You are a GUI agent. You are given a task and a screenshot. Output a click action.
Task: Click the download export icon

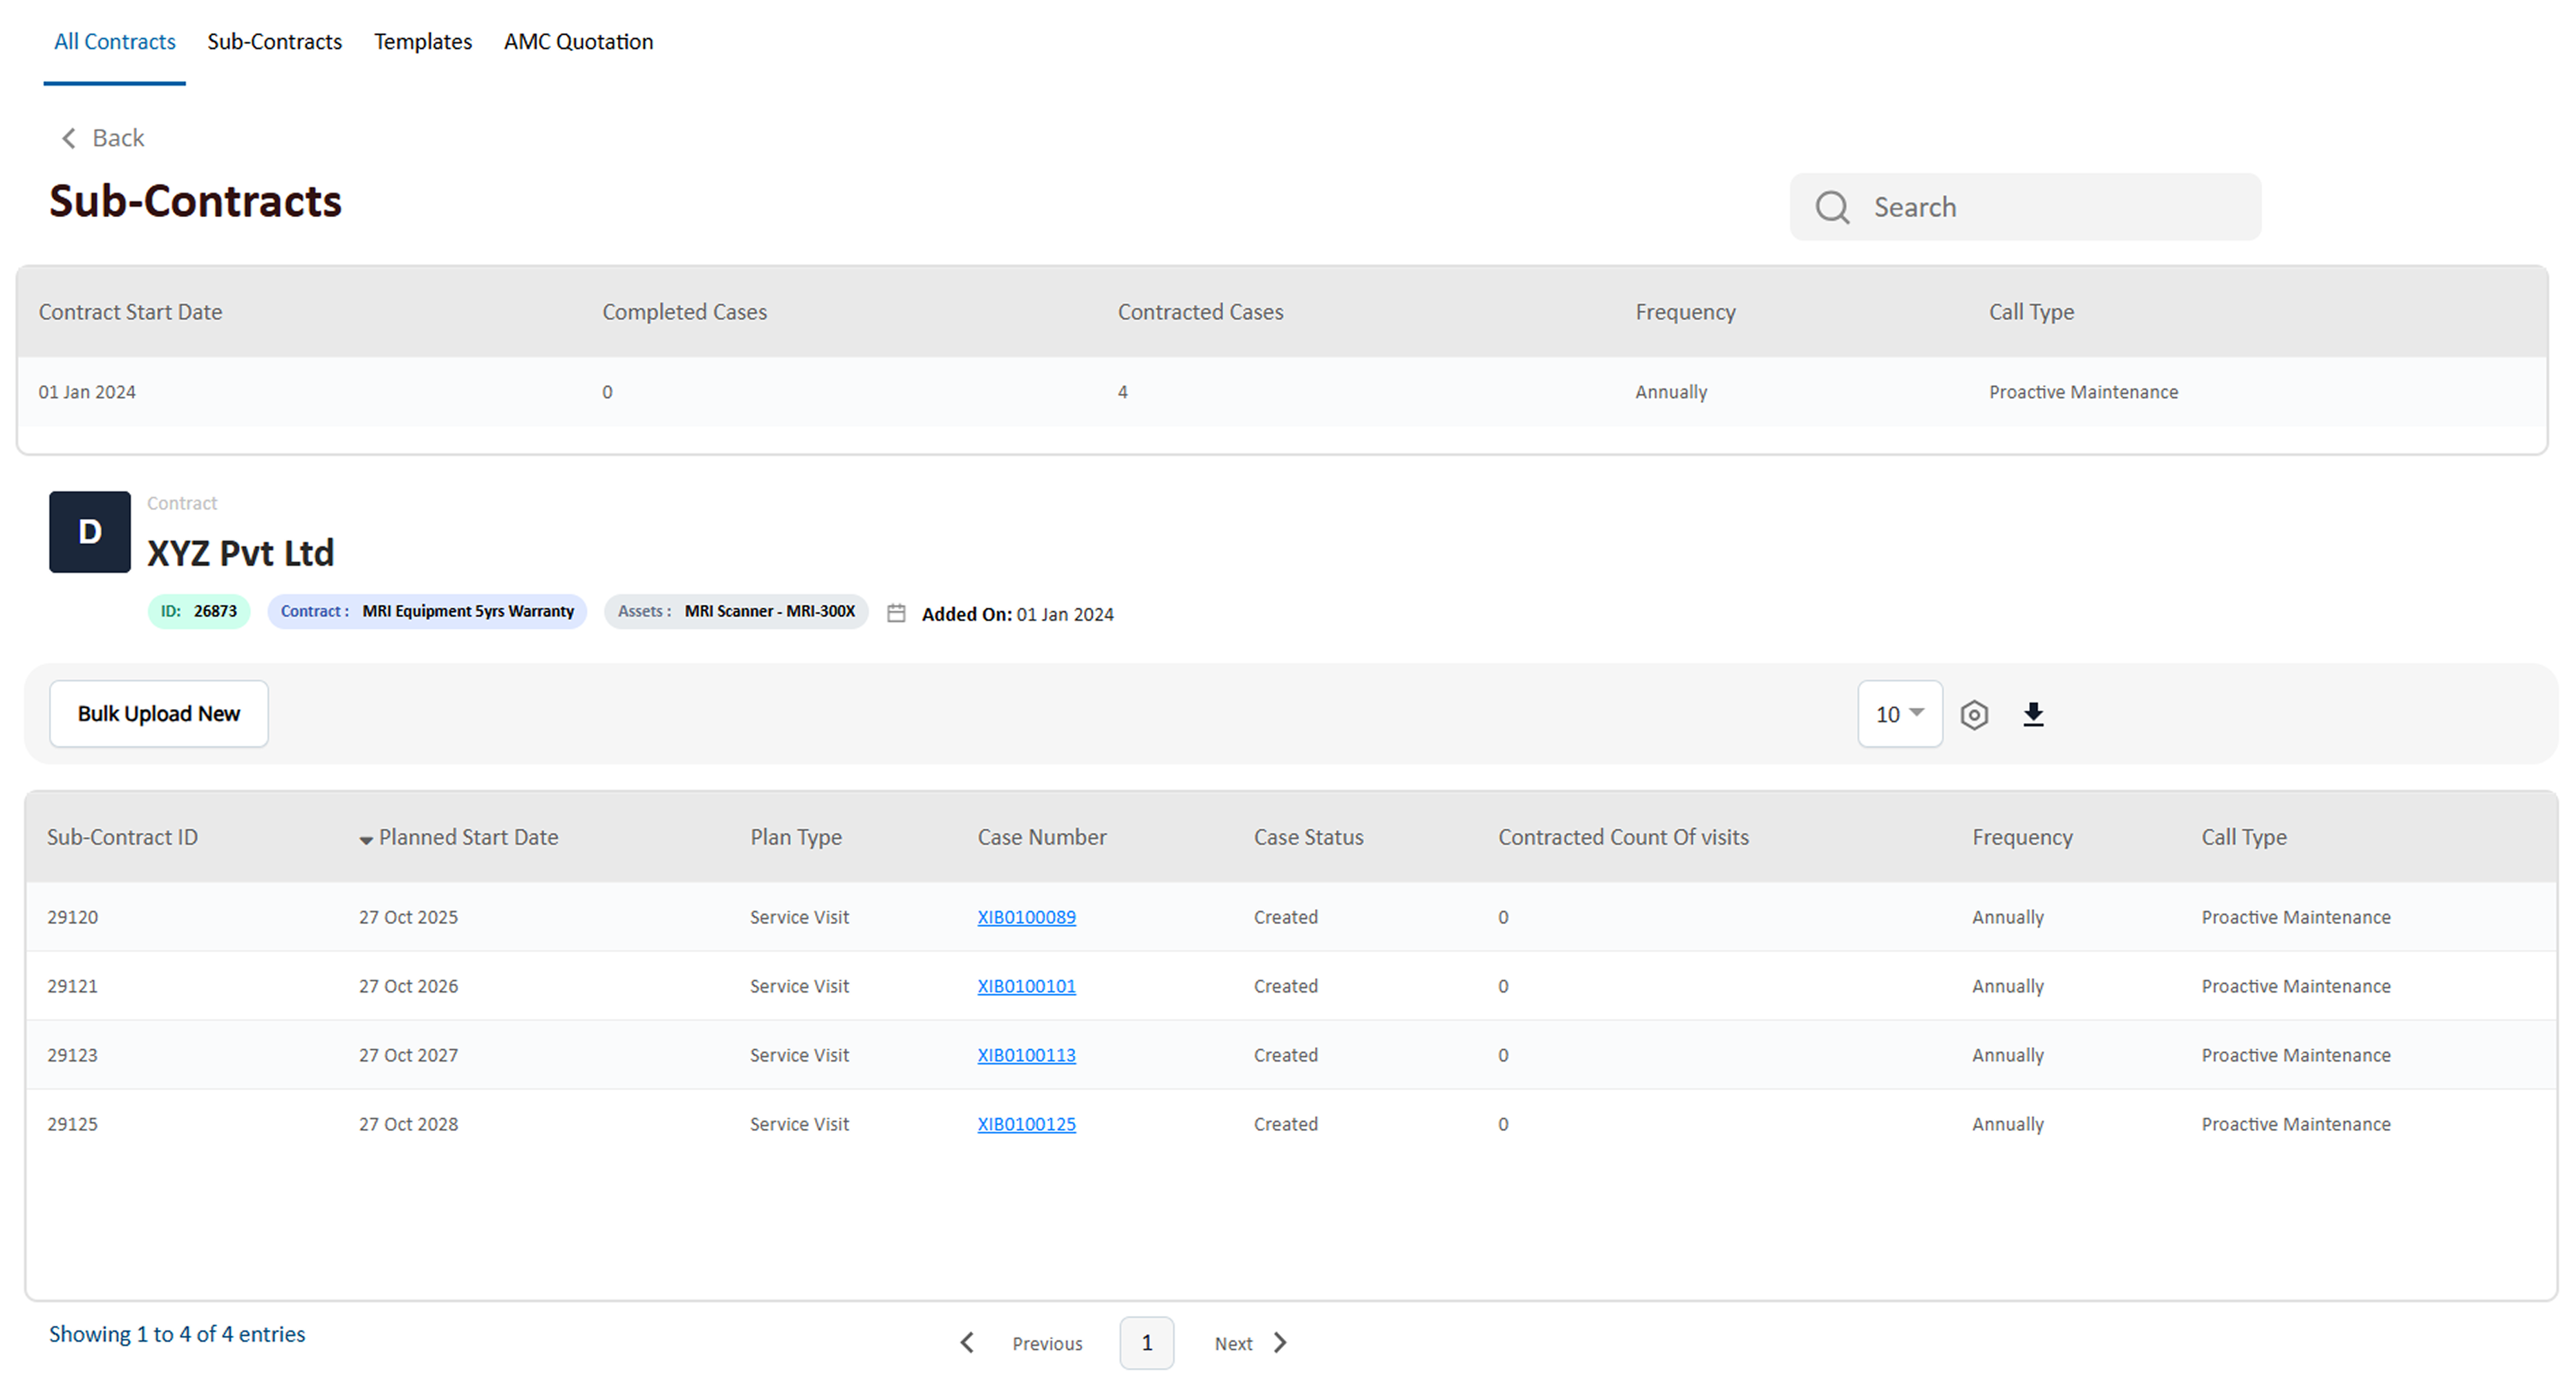click(2033, 715)
